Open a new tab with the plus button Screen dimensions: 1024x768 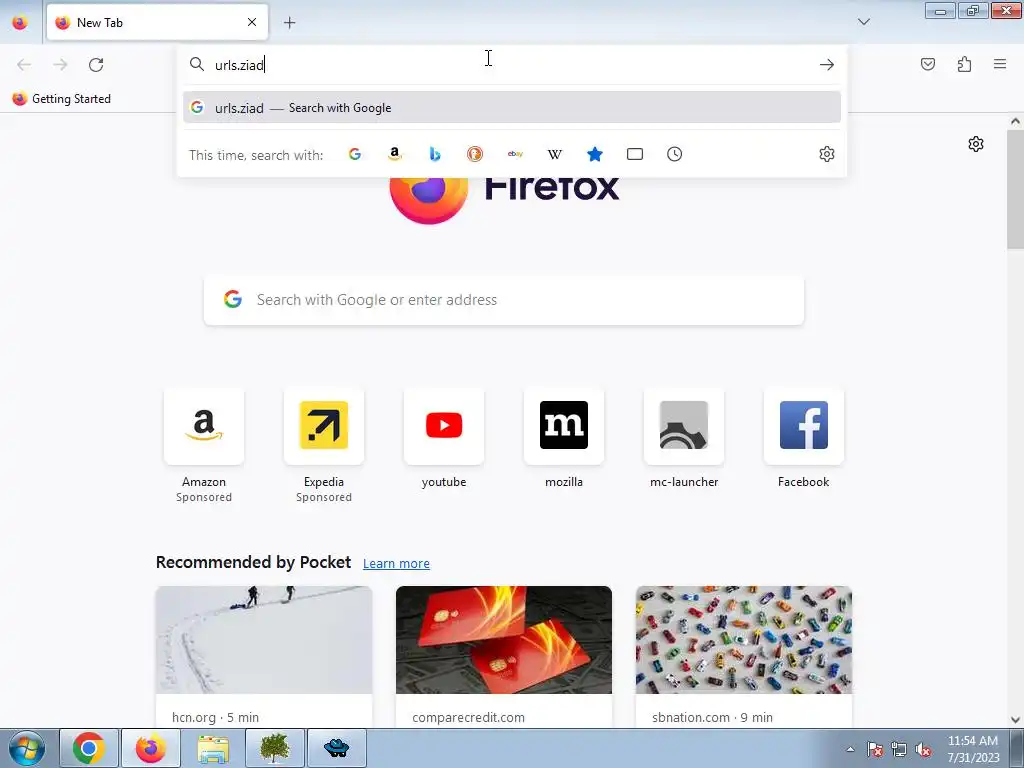tap(290, 23)
